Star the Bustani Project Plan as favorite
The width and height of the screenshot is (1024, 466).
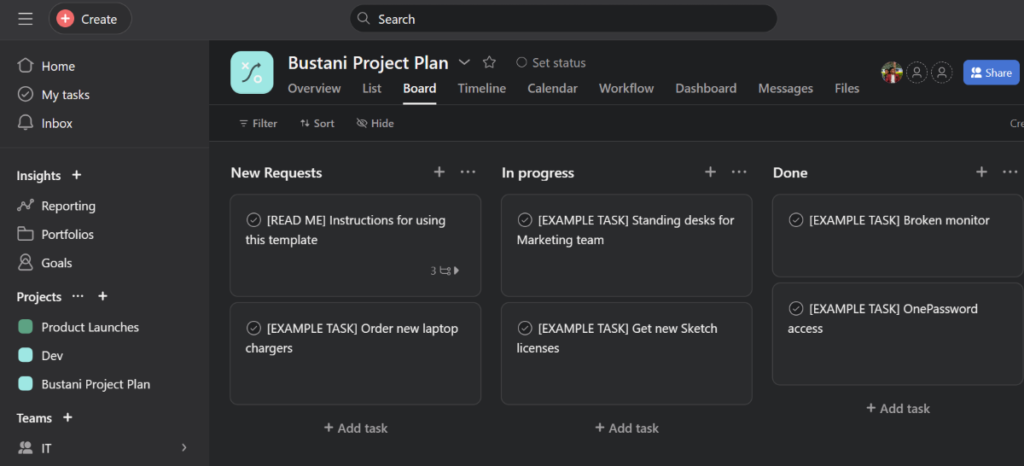(x=489, y=62)
